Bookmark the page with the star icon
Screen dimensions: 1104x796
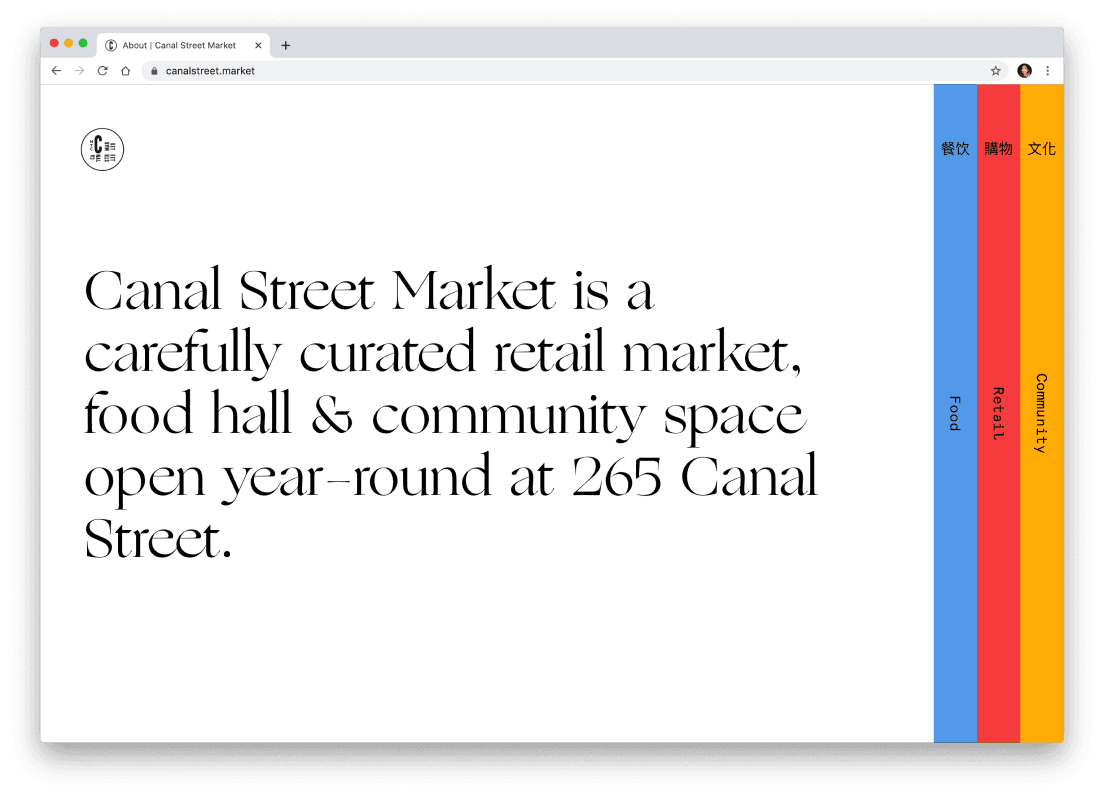pos(995,71)
